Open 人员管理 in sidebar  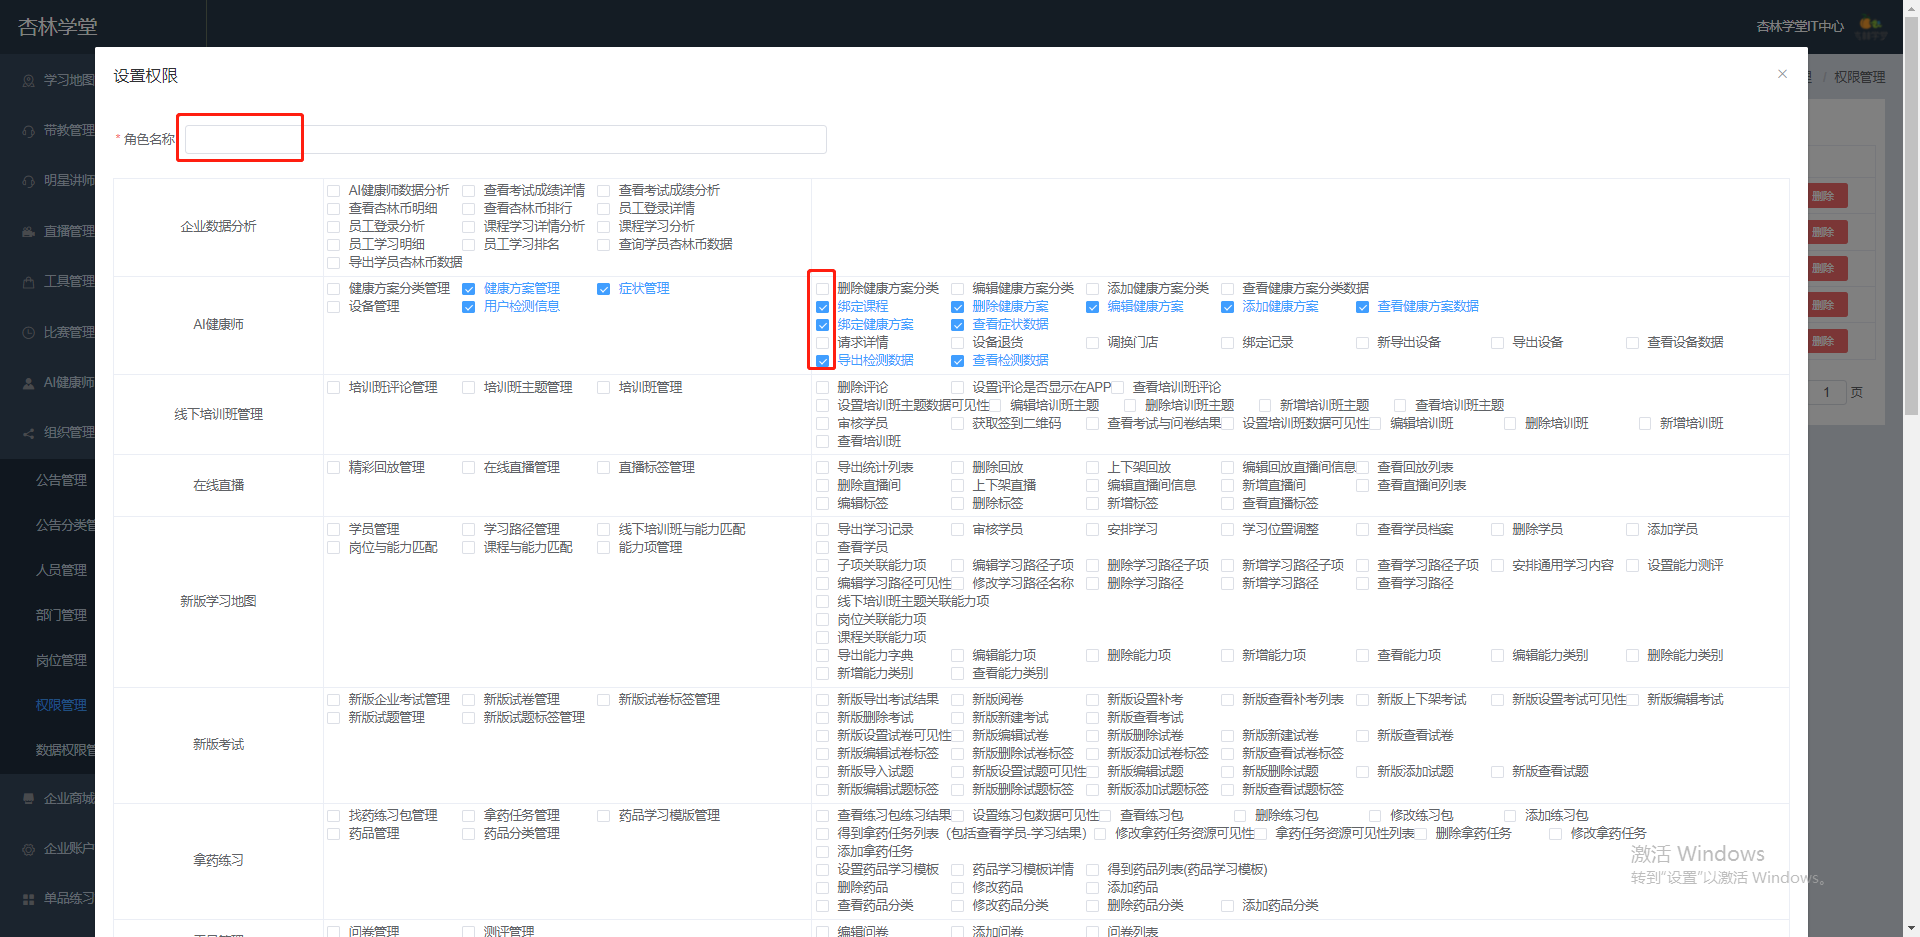pos(61,570)
